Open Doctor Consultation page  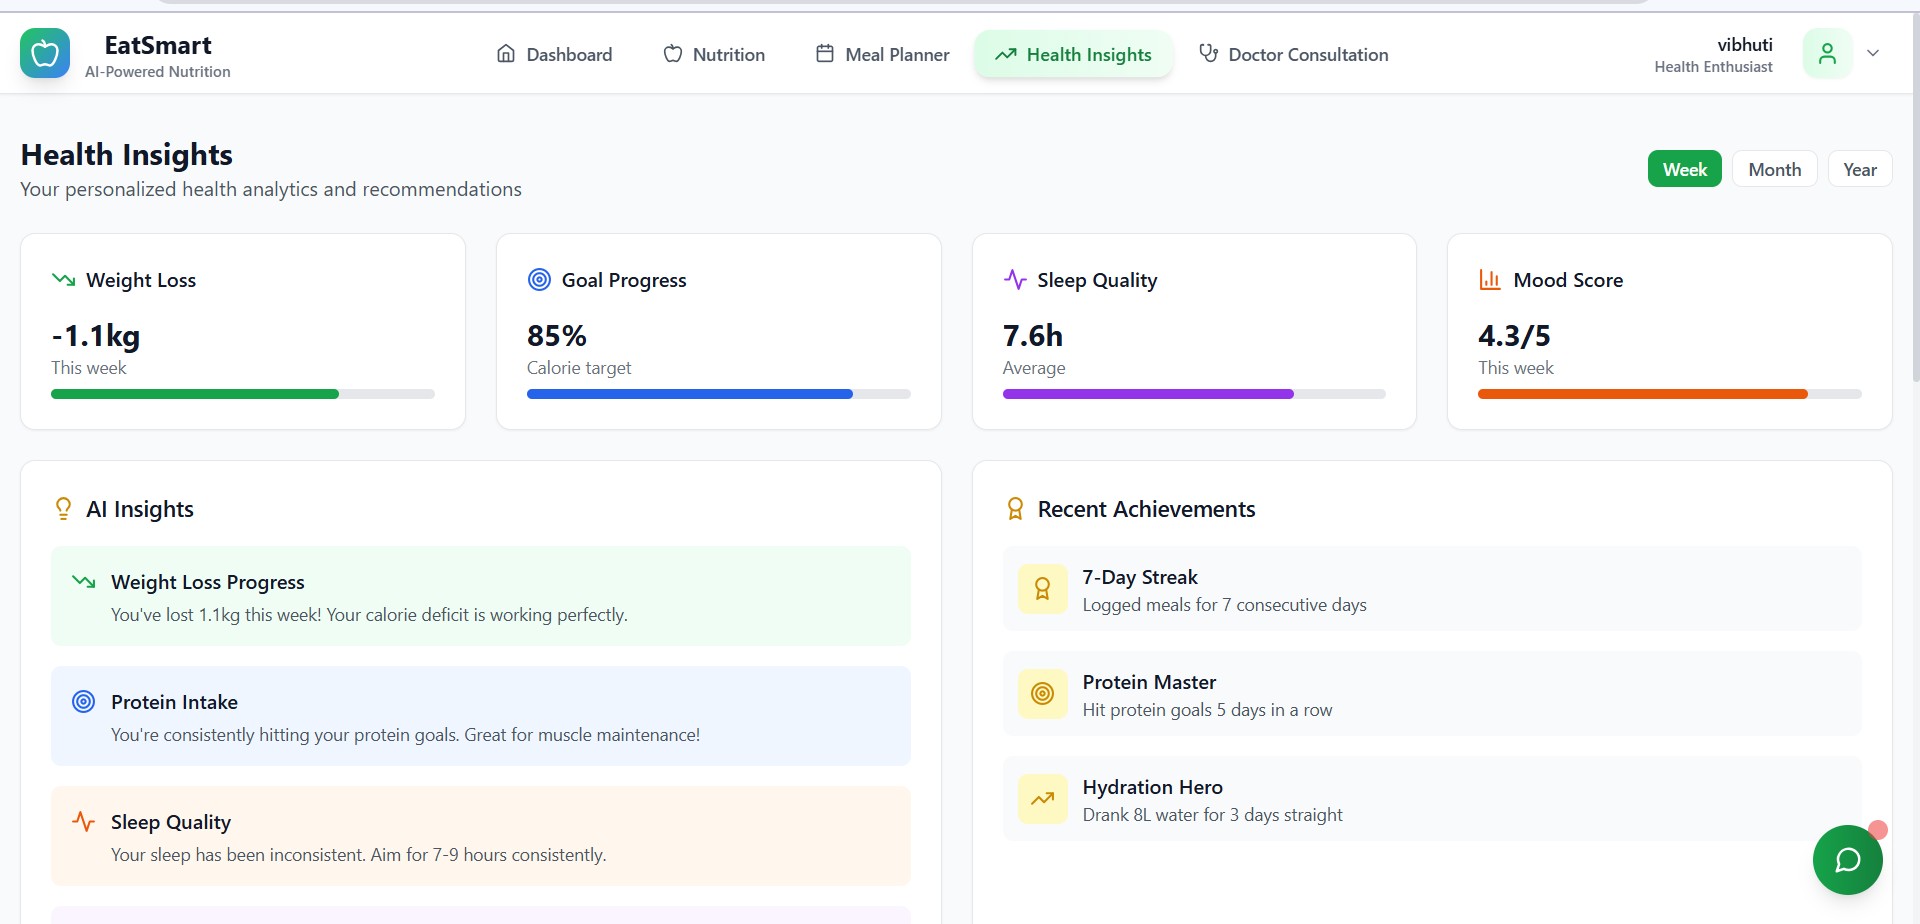tap(1294, 54)
